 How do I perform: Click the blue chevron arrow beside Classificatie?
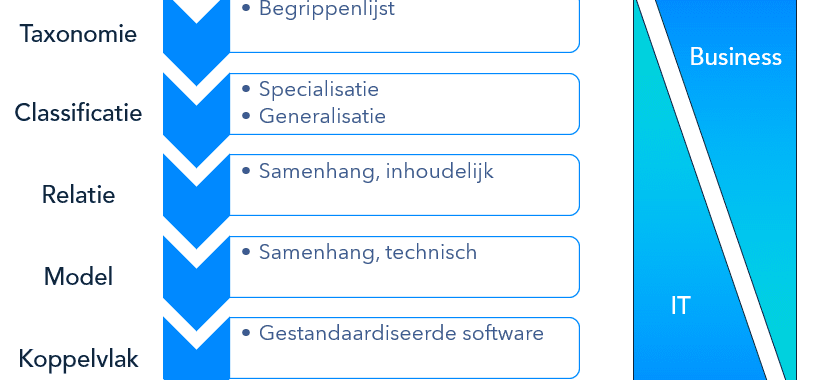click(196, 120)
